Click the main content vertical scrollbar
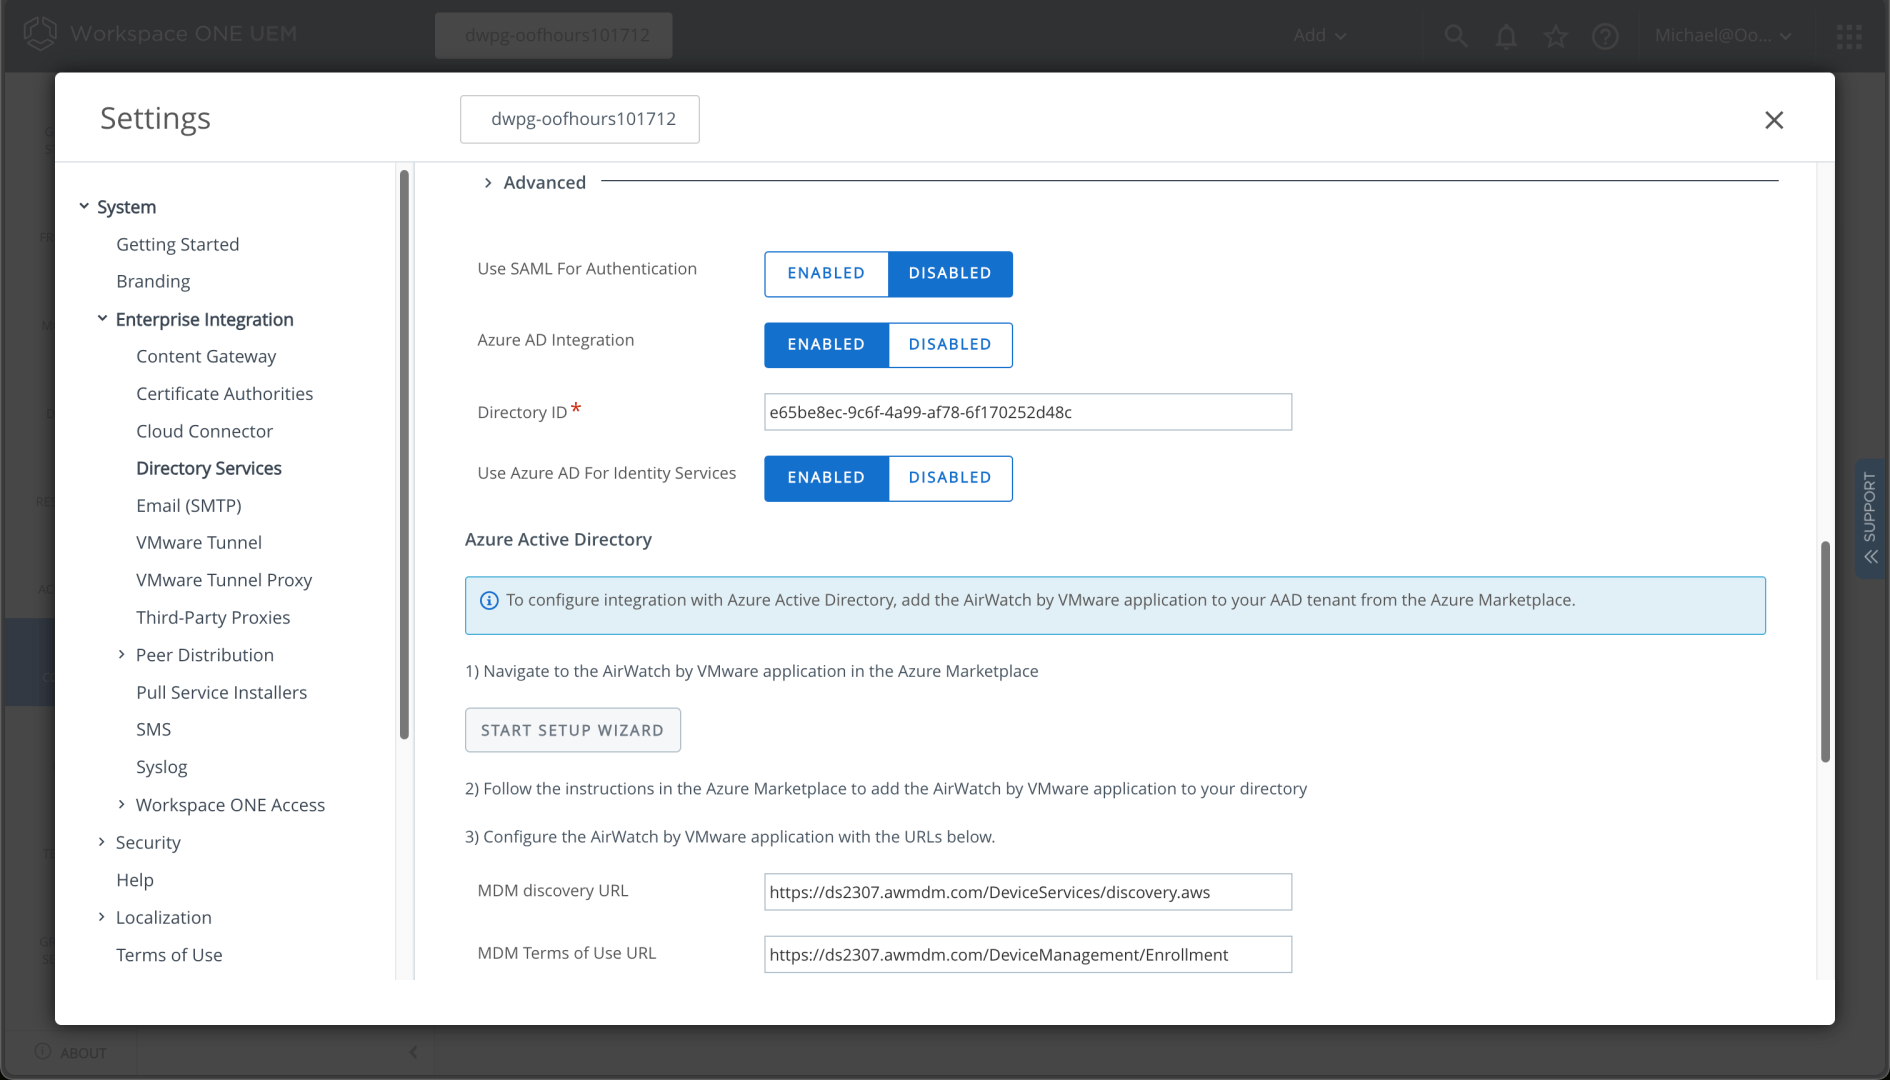 coord(1825,650)
